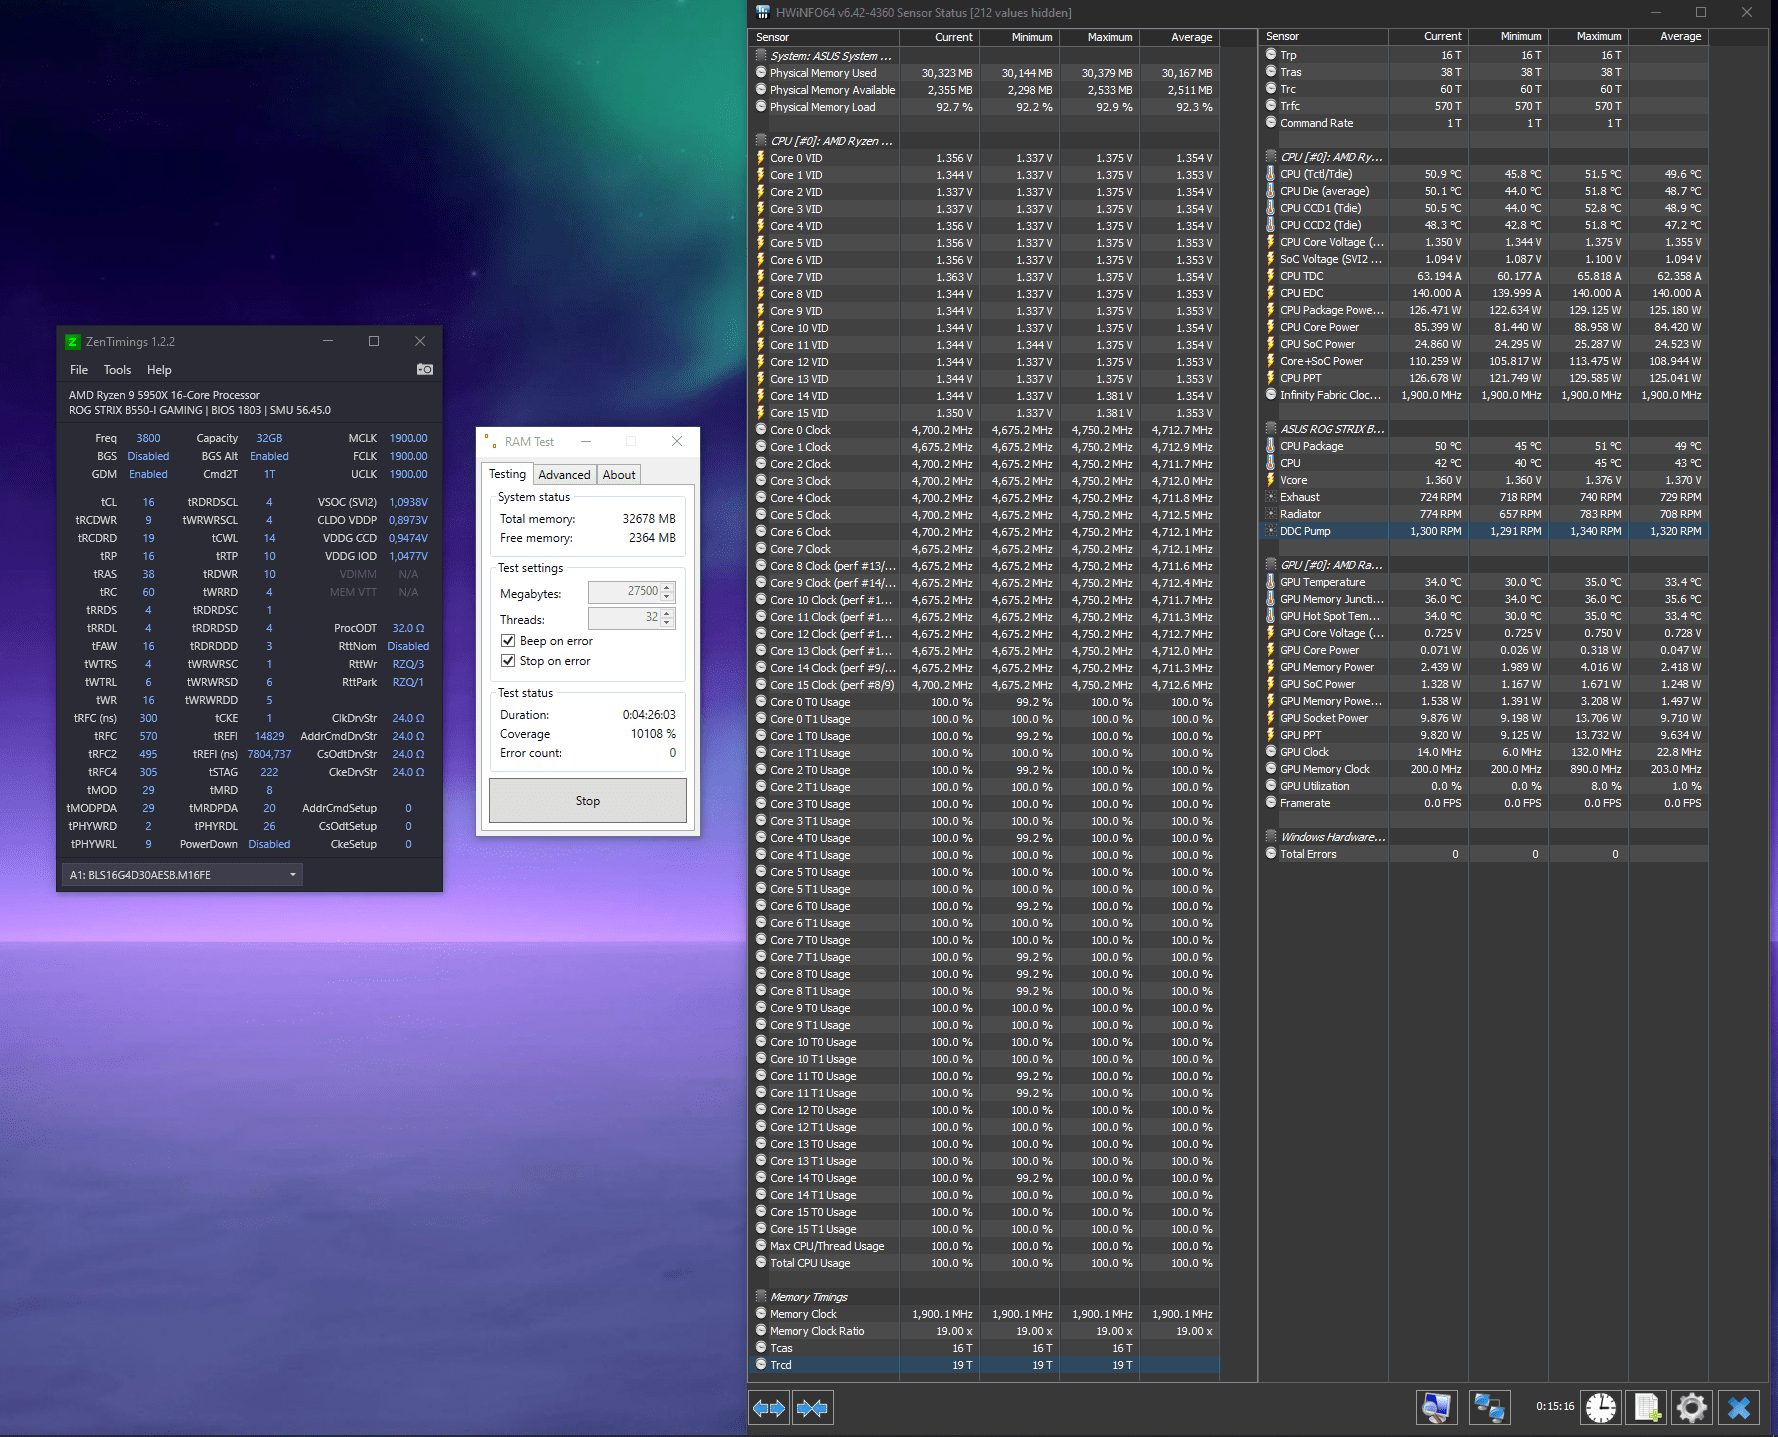Click the shrink columns arrows button in HWiNFO
Screen dimensions: 1778x1437
pyautogui.click(x=812, y=1408)
